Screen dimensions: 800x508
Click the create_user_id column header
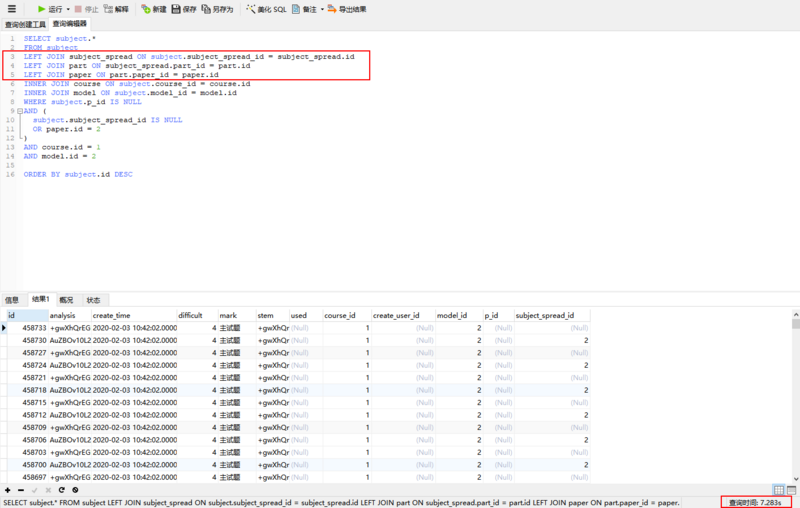pyautogui.click(x=403, y=315)
